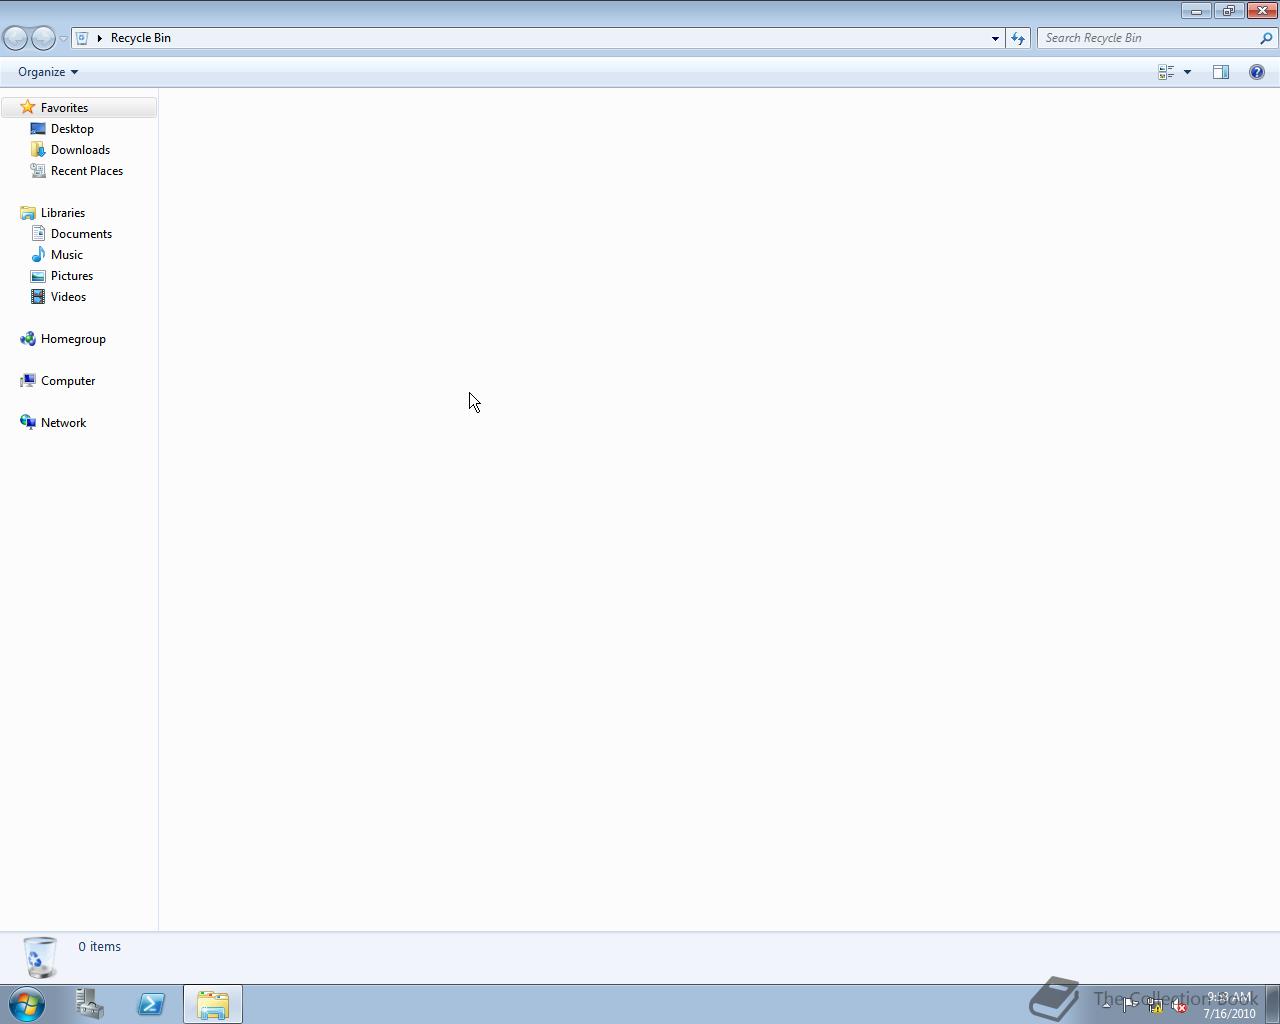Open the Documents library
1280x1024 pixels.
(x=81, y=234)
